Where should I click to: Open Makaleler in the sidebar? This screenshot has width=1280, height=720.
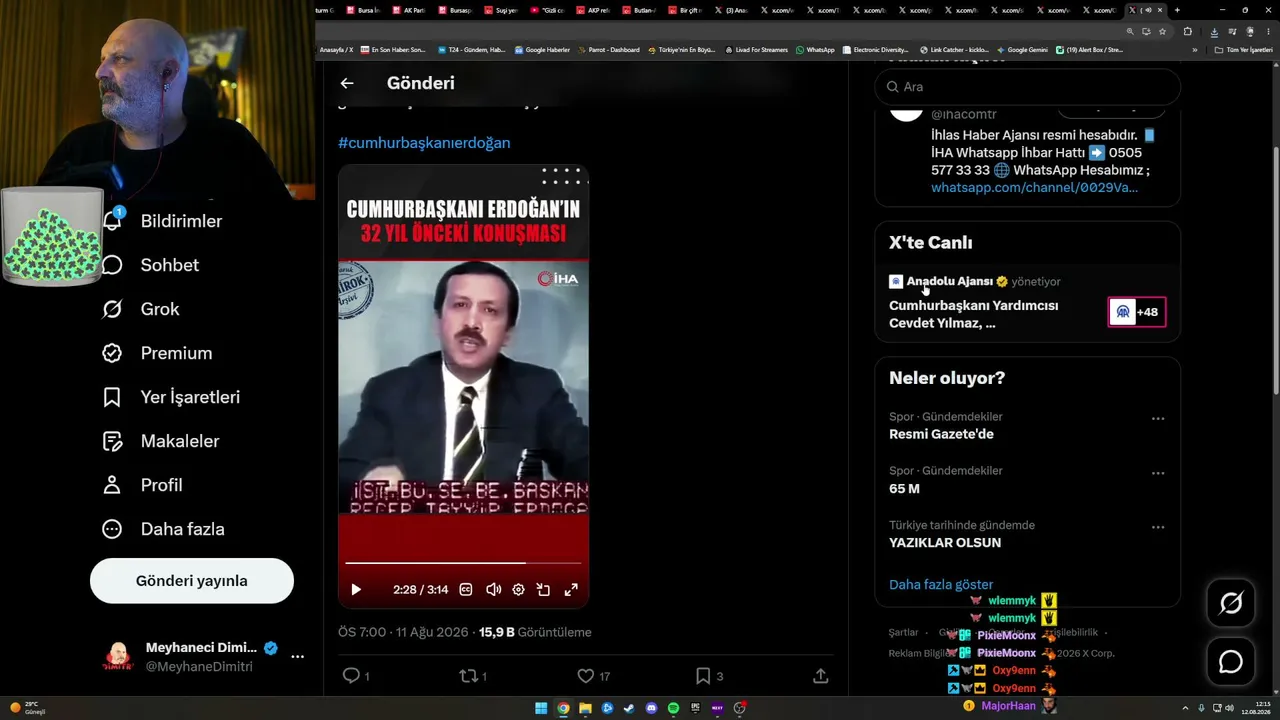pyautogui.click(x=160, y=441)
